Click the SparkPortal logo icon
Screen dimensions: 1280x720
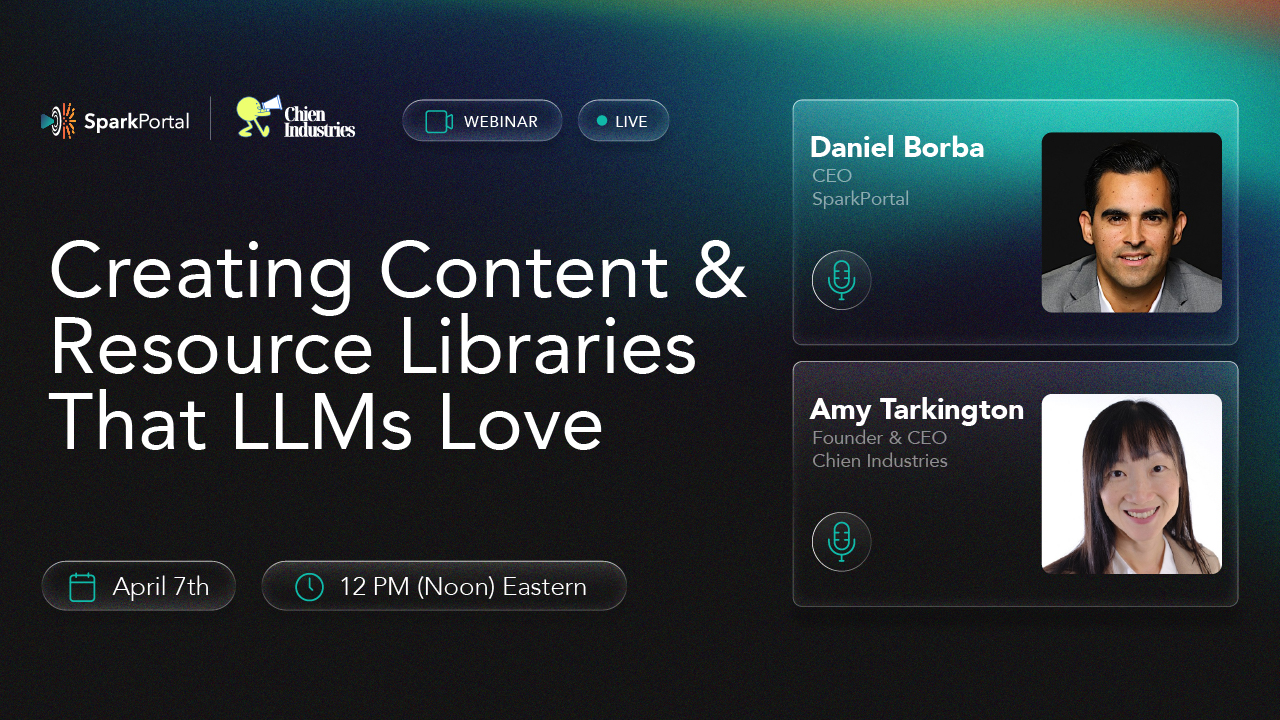(x=59, y=121)
